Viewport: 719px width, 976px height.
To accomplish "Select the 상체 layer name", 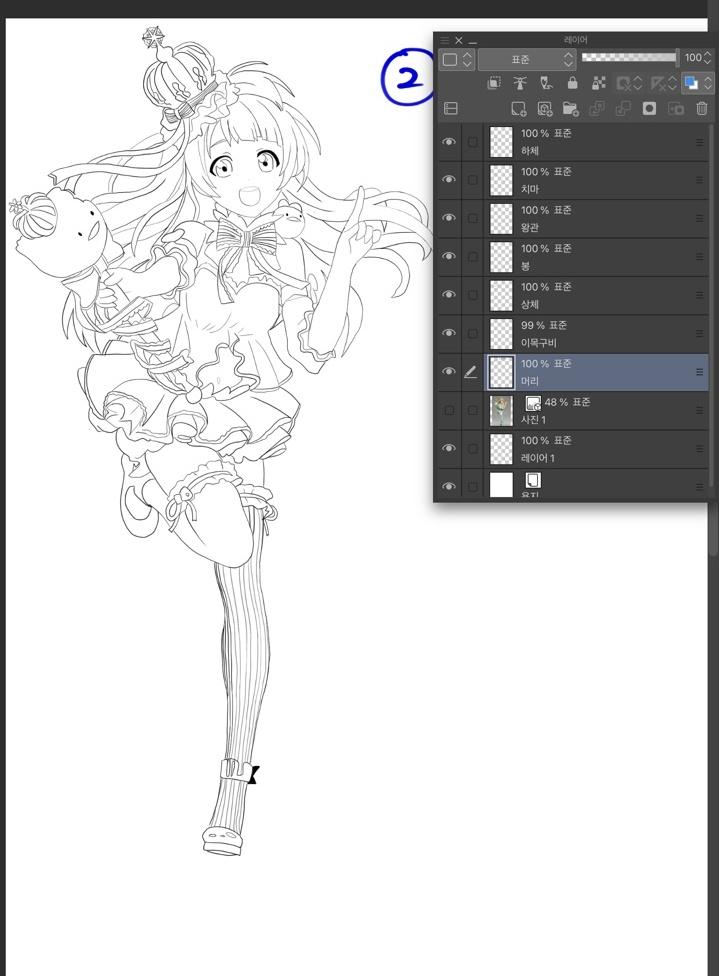I will click(x=530, y=304).
